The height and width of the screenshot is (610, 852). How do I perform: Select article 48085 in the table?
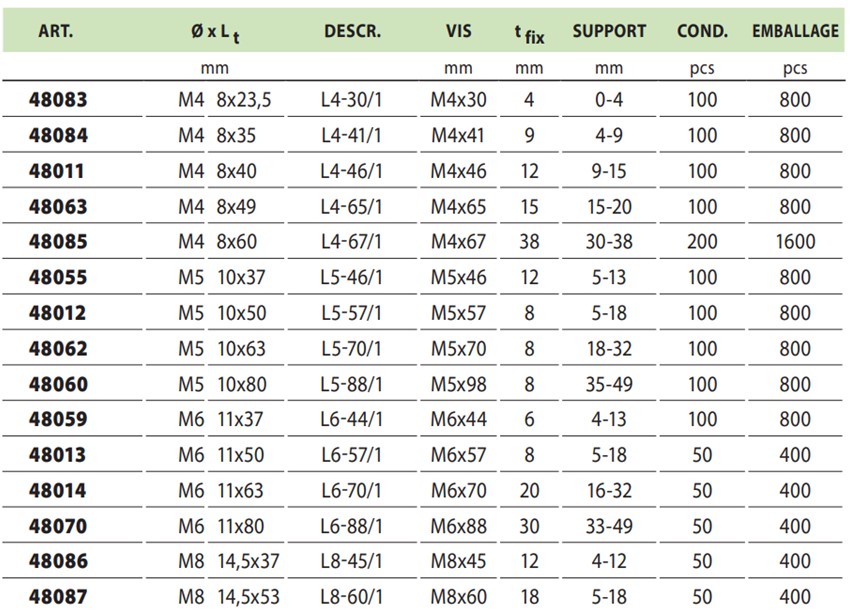[58, 242]
